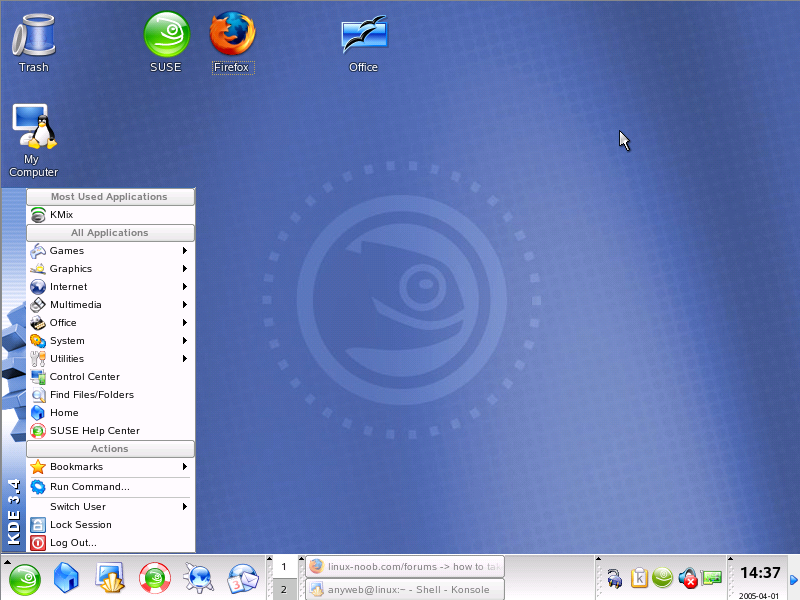Launch Konsole terminal from the panel
The image size is (800, 600).
click(x=110, y=579)
